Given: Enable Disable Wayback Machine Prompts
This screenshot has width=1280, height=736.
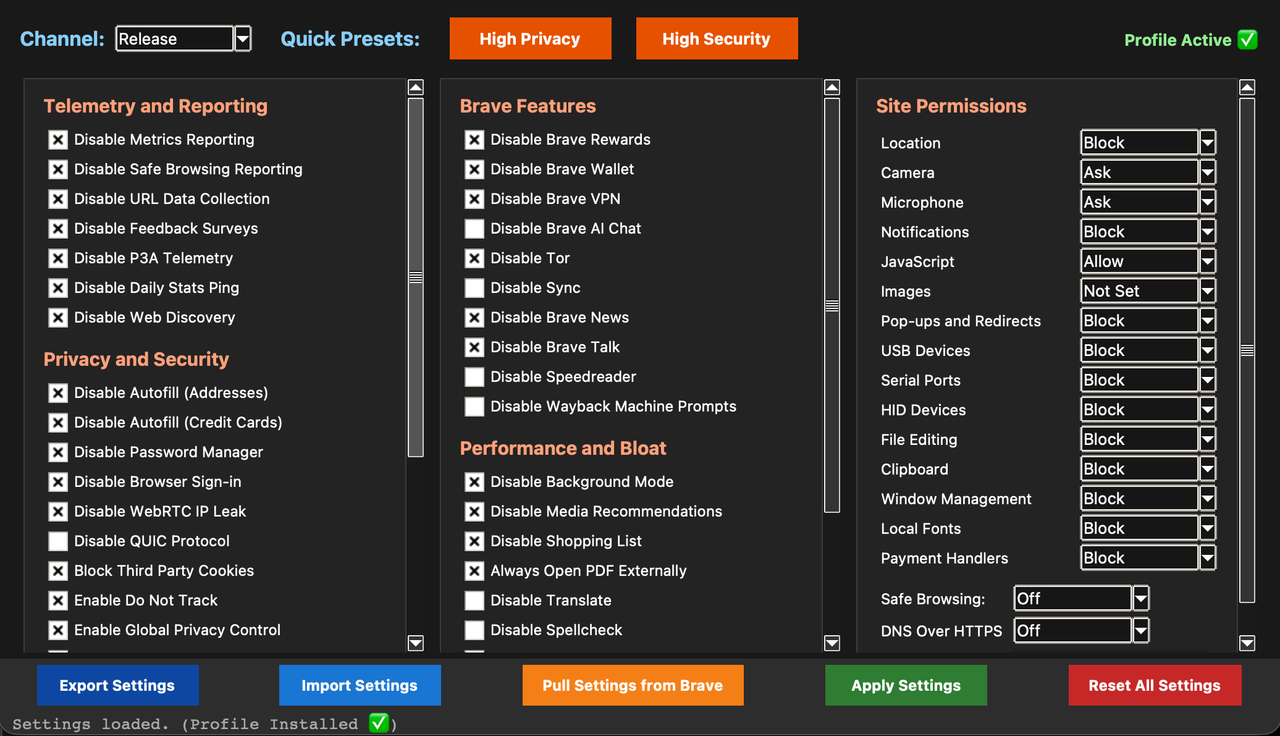Looking at the screenshot, I should (x=474, y=407).
